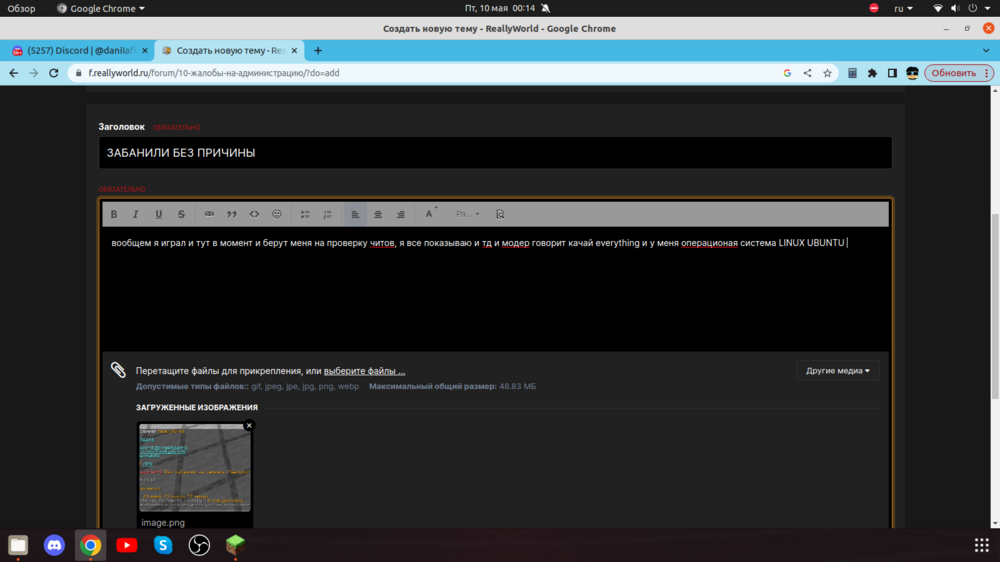Viewport: 1000px width, 562px height.
Task: Toggle bold formatting in editor
Action: click(x=114, y=214)
